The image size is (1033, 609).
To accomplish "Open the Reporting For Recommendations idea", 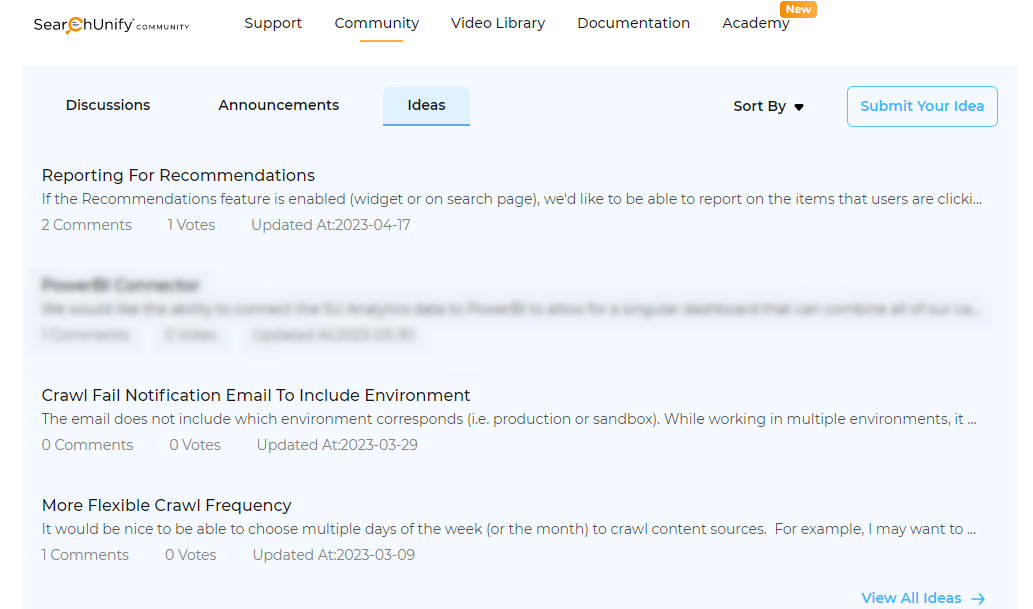I will pos(178,175).
